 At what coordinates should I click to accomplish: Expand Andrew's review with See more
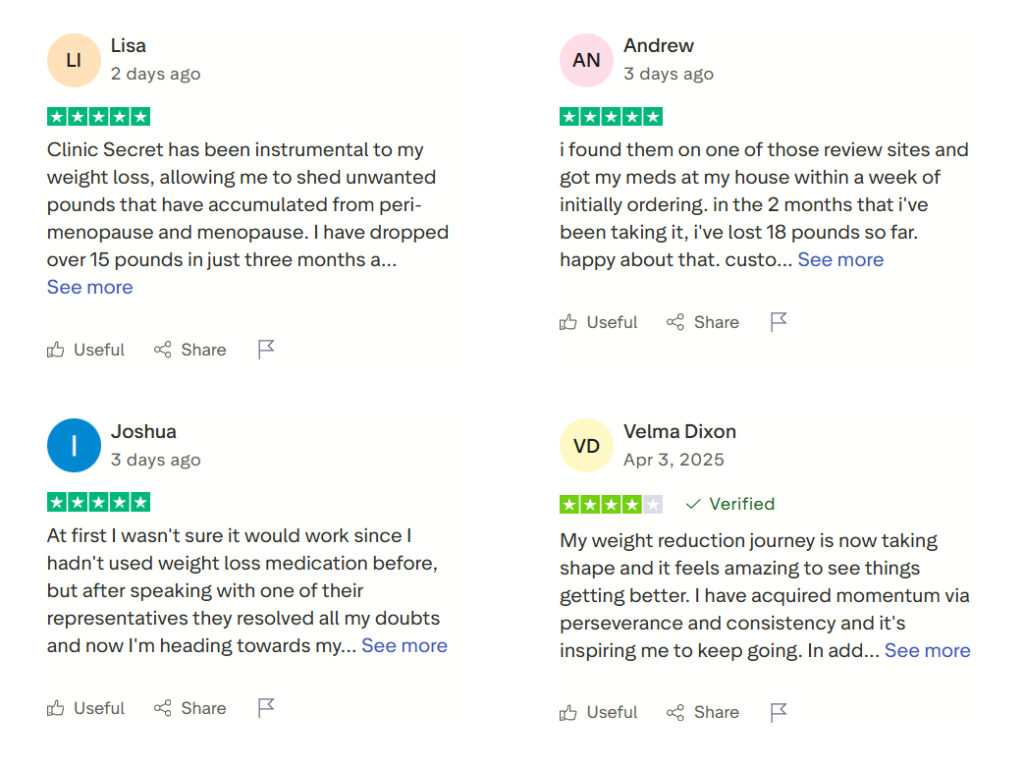click(x=840, y=260)
